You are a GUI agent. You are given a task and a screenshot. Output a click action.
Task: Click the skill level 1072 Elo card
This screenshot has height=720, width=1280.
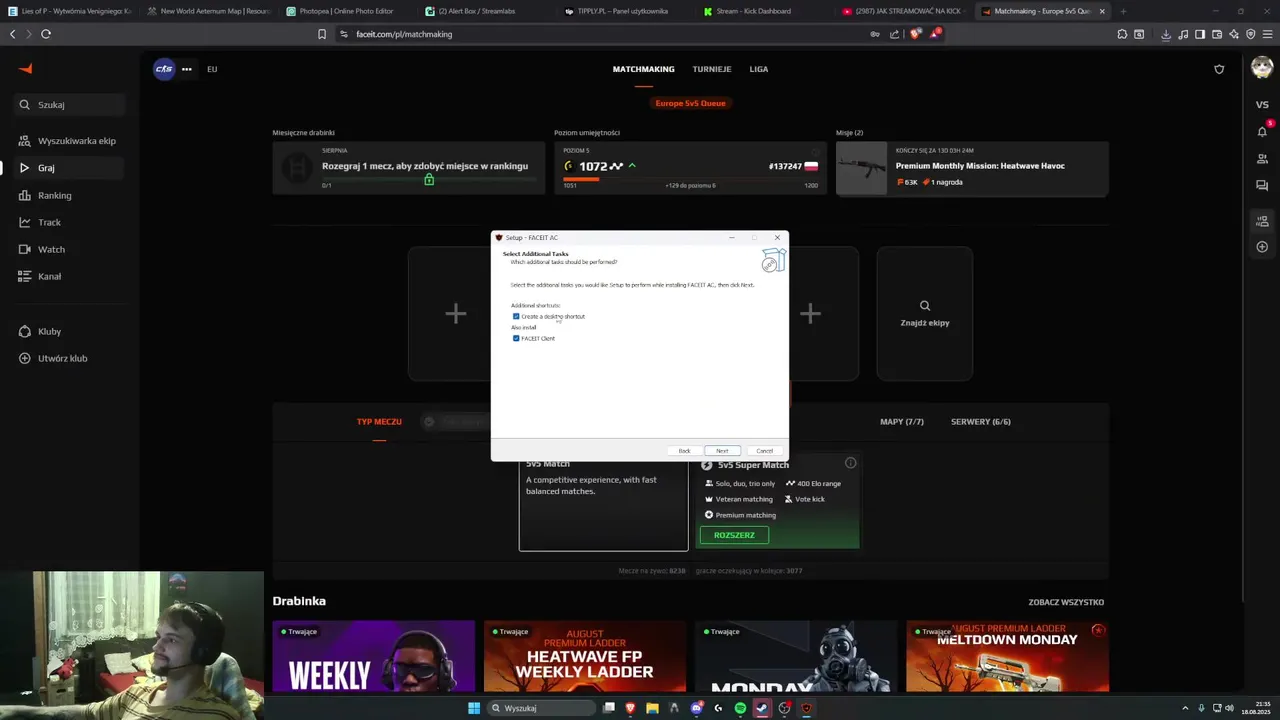click(x=690, y=168)
